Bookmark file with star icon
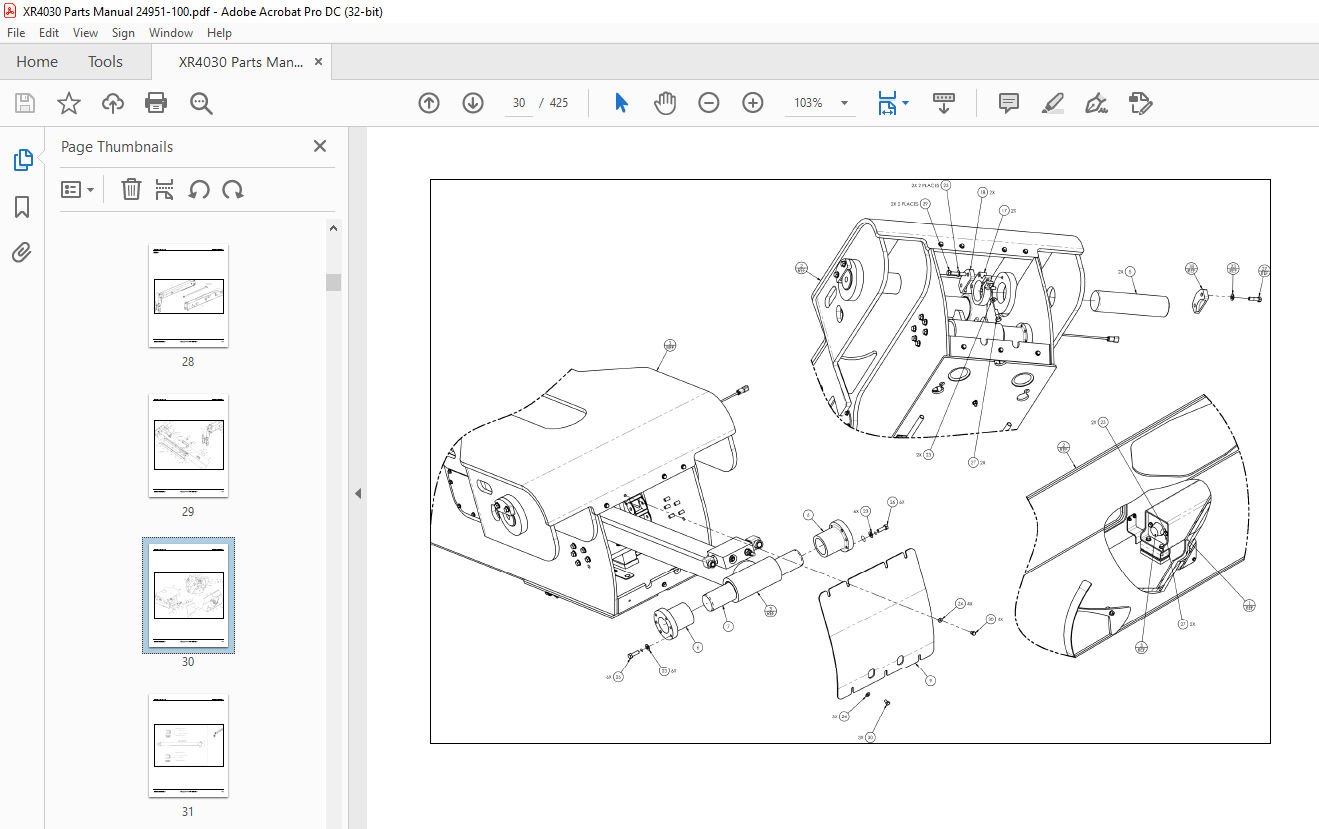1319x829 pixels. [x=69, y=103]
